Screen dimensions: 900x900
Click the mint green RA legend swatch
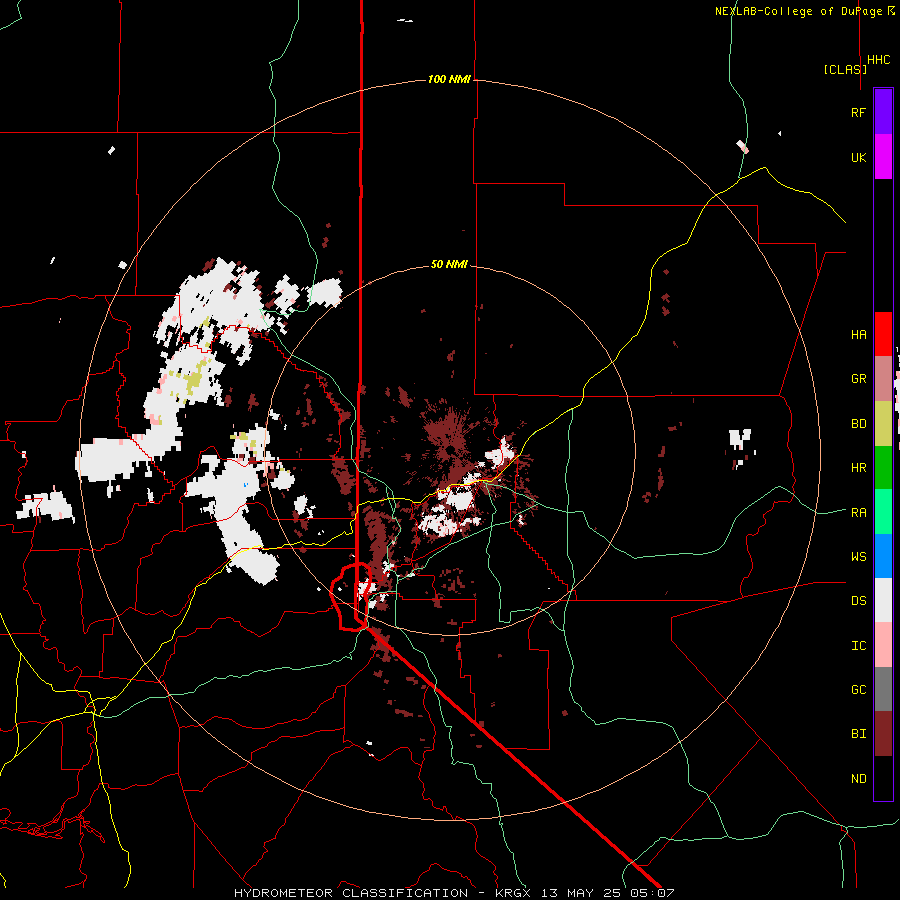pos(883,512)
